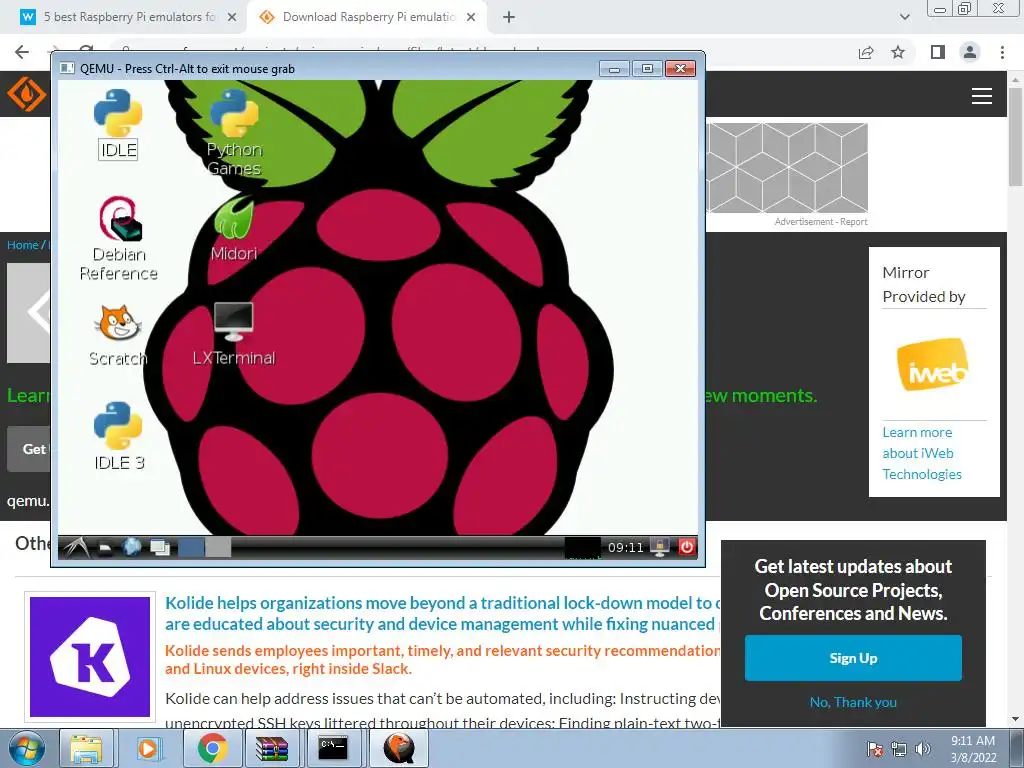1024x768 pixels.
Task: Share this page from the address bar
Action: click(866, 52)
